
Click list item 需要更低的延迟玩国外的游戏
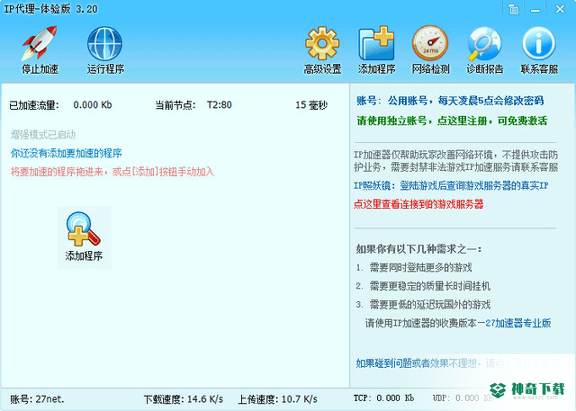(430, 304)
